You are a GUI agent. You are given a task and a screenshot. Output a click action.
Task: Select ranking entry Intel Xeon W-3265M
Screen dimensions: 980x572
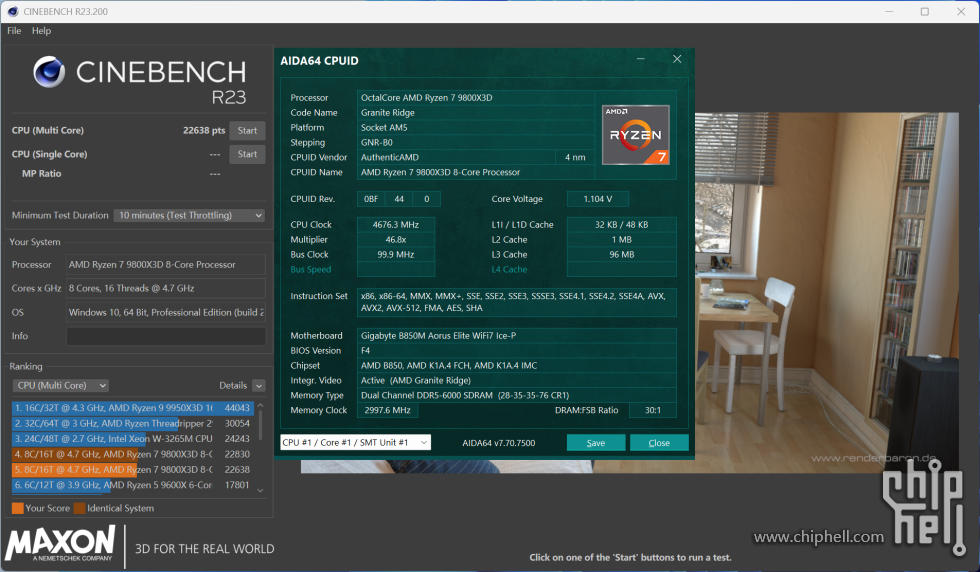pos(132,439)
